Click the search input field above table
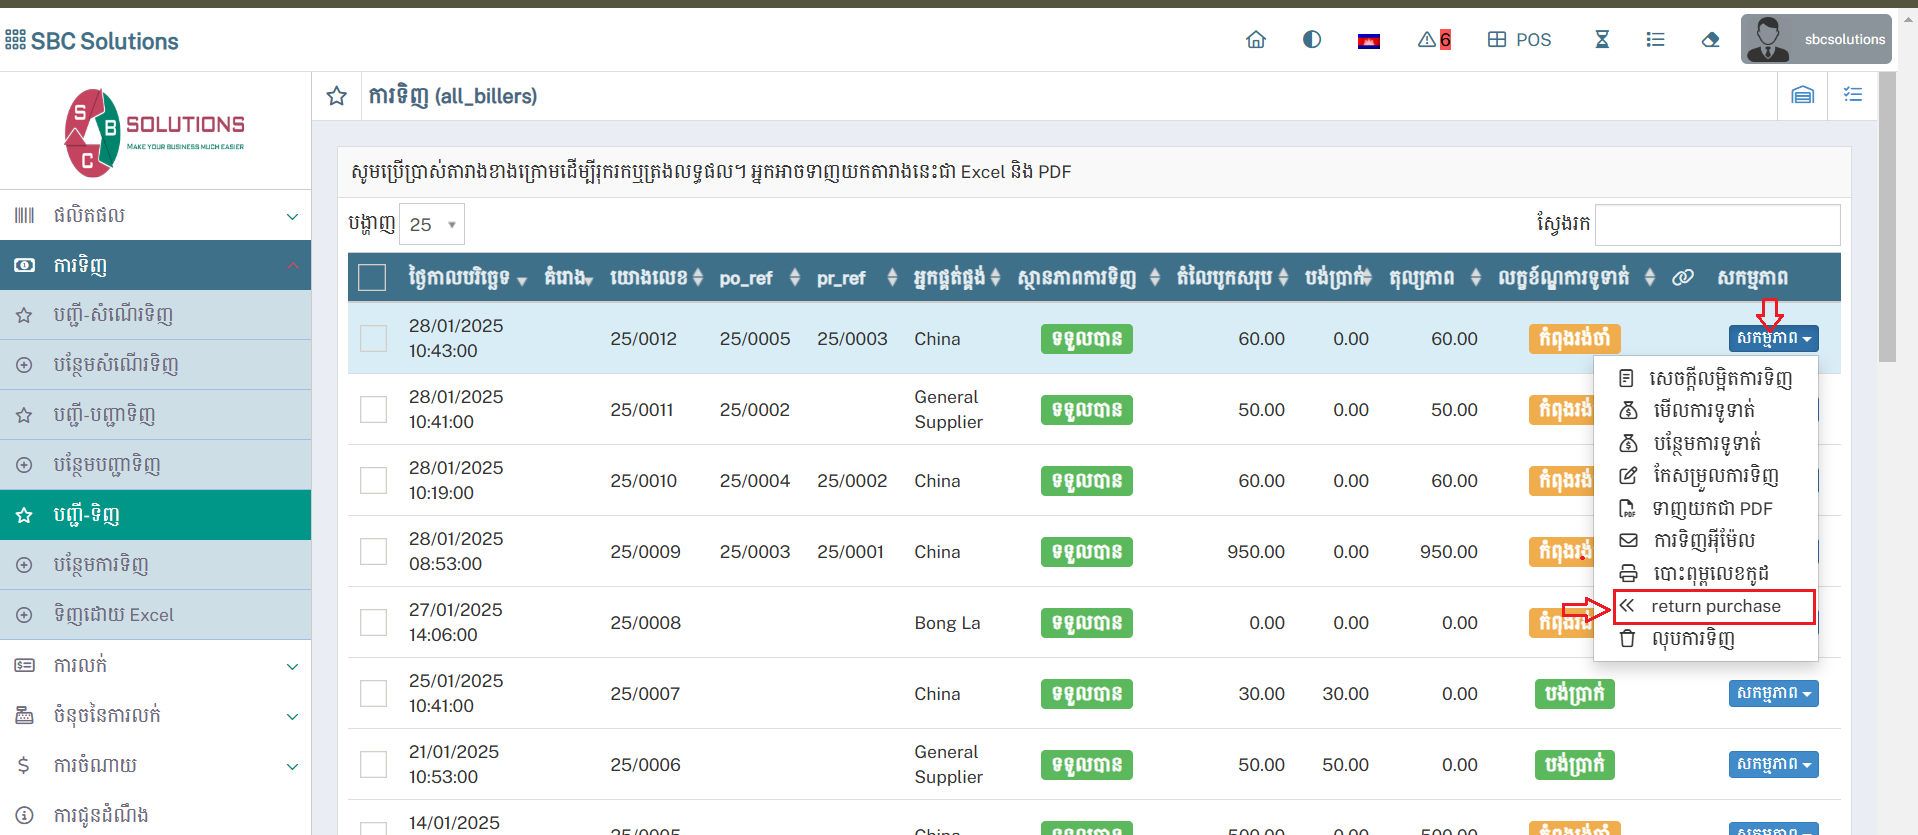Screen dimensions: 1918x835 point(1717,225)
